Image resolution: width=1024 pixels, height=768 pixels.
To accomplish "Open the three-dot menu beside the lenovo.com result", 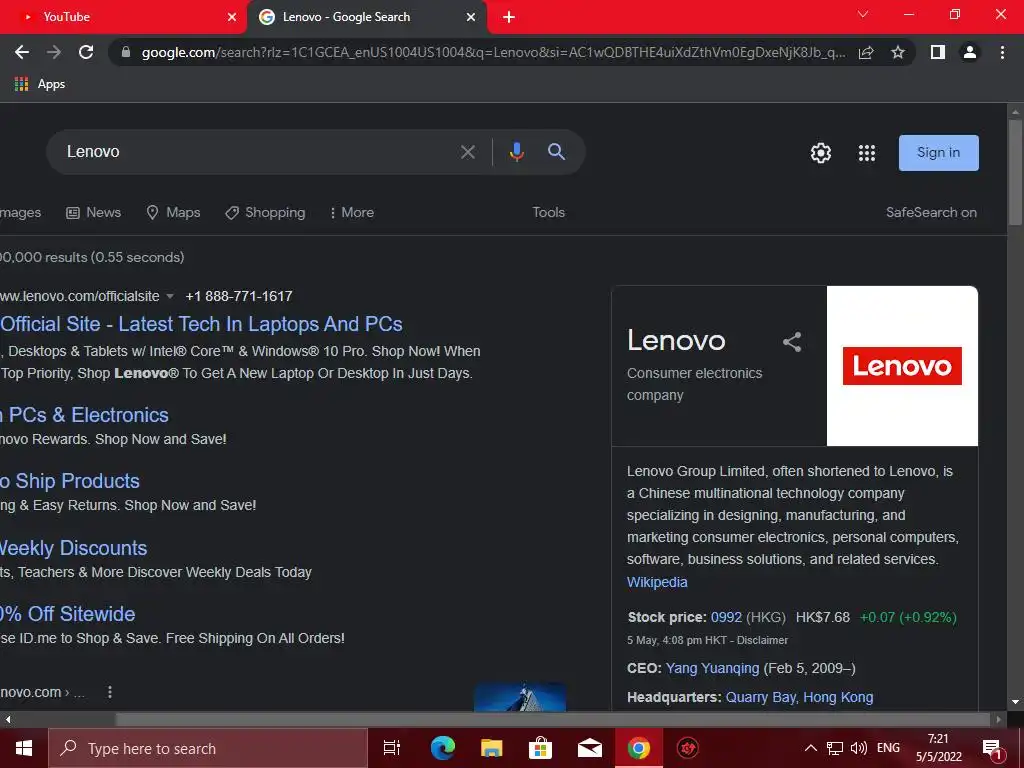I will click(x=110, y=692).
